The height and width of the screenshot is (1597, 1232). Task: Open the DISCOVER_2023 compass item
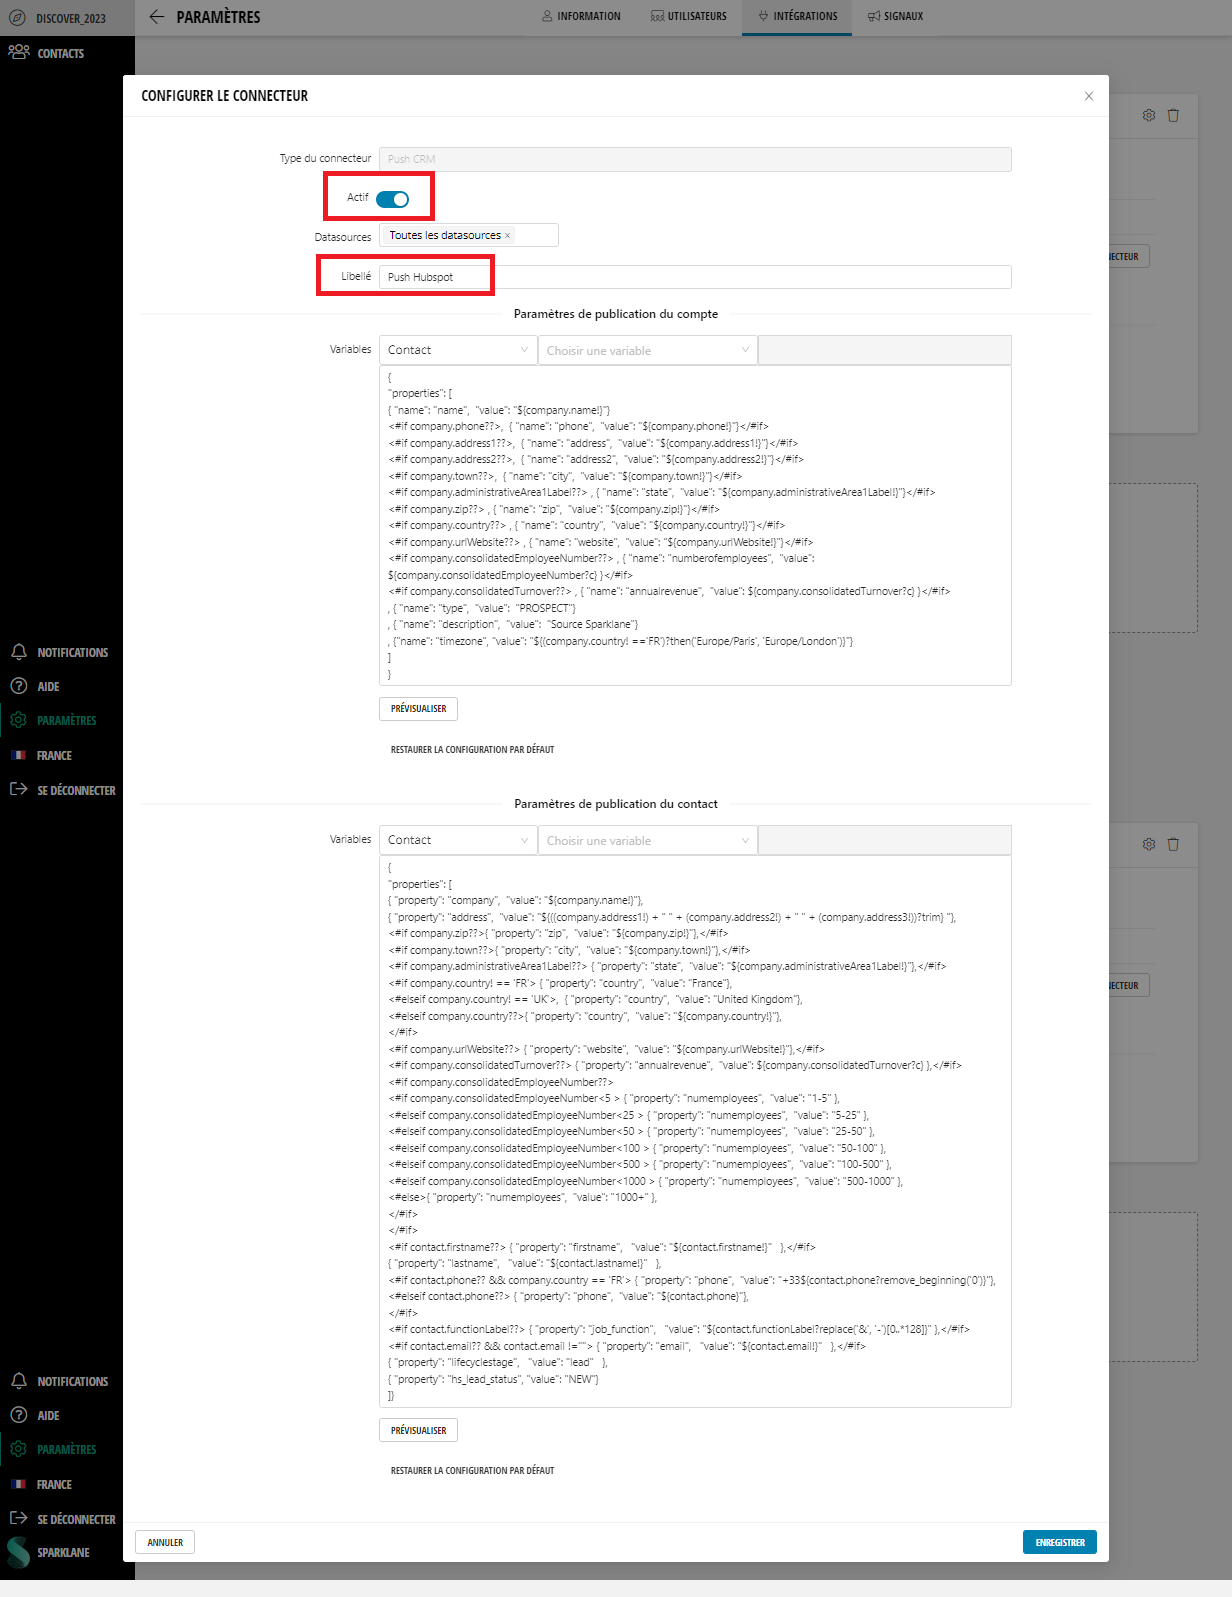(x=58, y=18)
